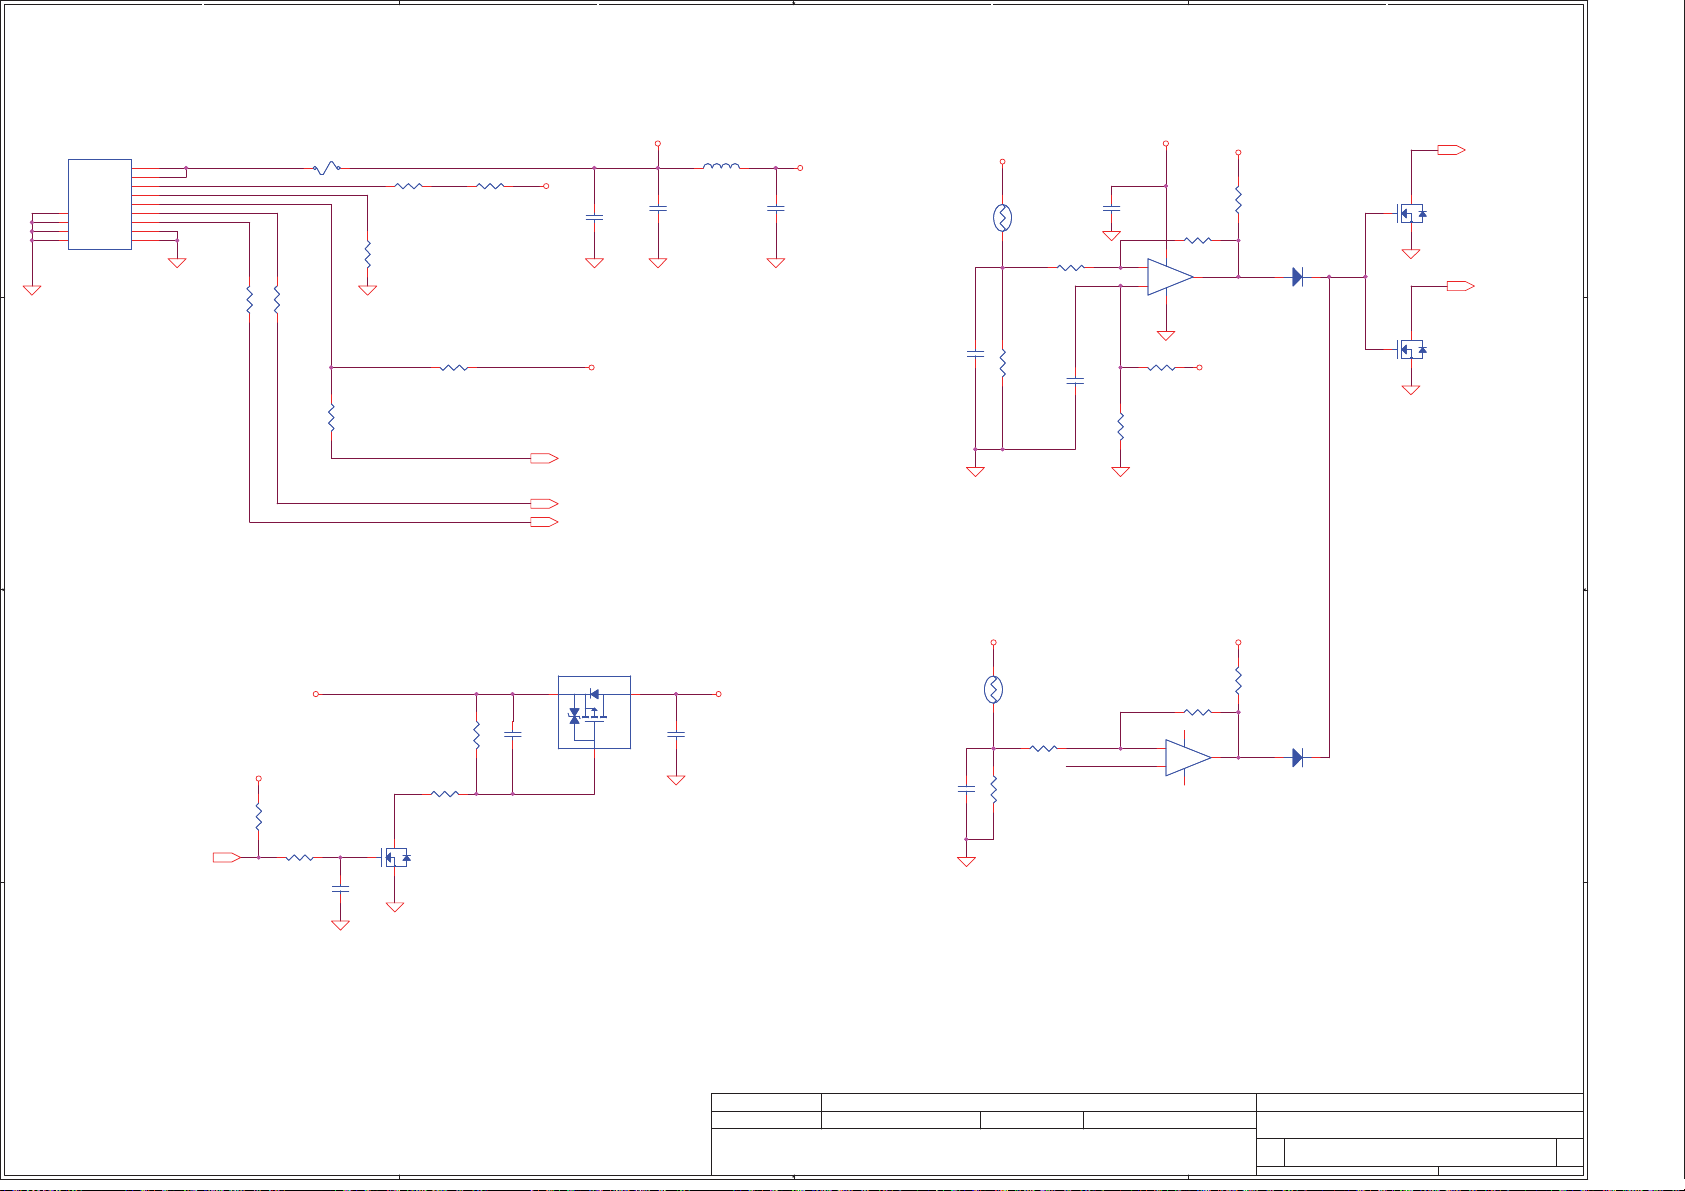Viewport: 1685px width, 1191px height.
Task: Select the top-right MOSFET transistor
Action: point(1410,213)
